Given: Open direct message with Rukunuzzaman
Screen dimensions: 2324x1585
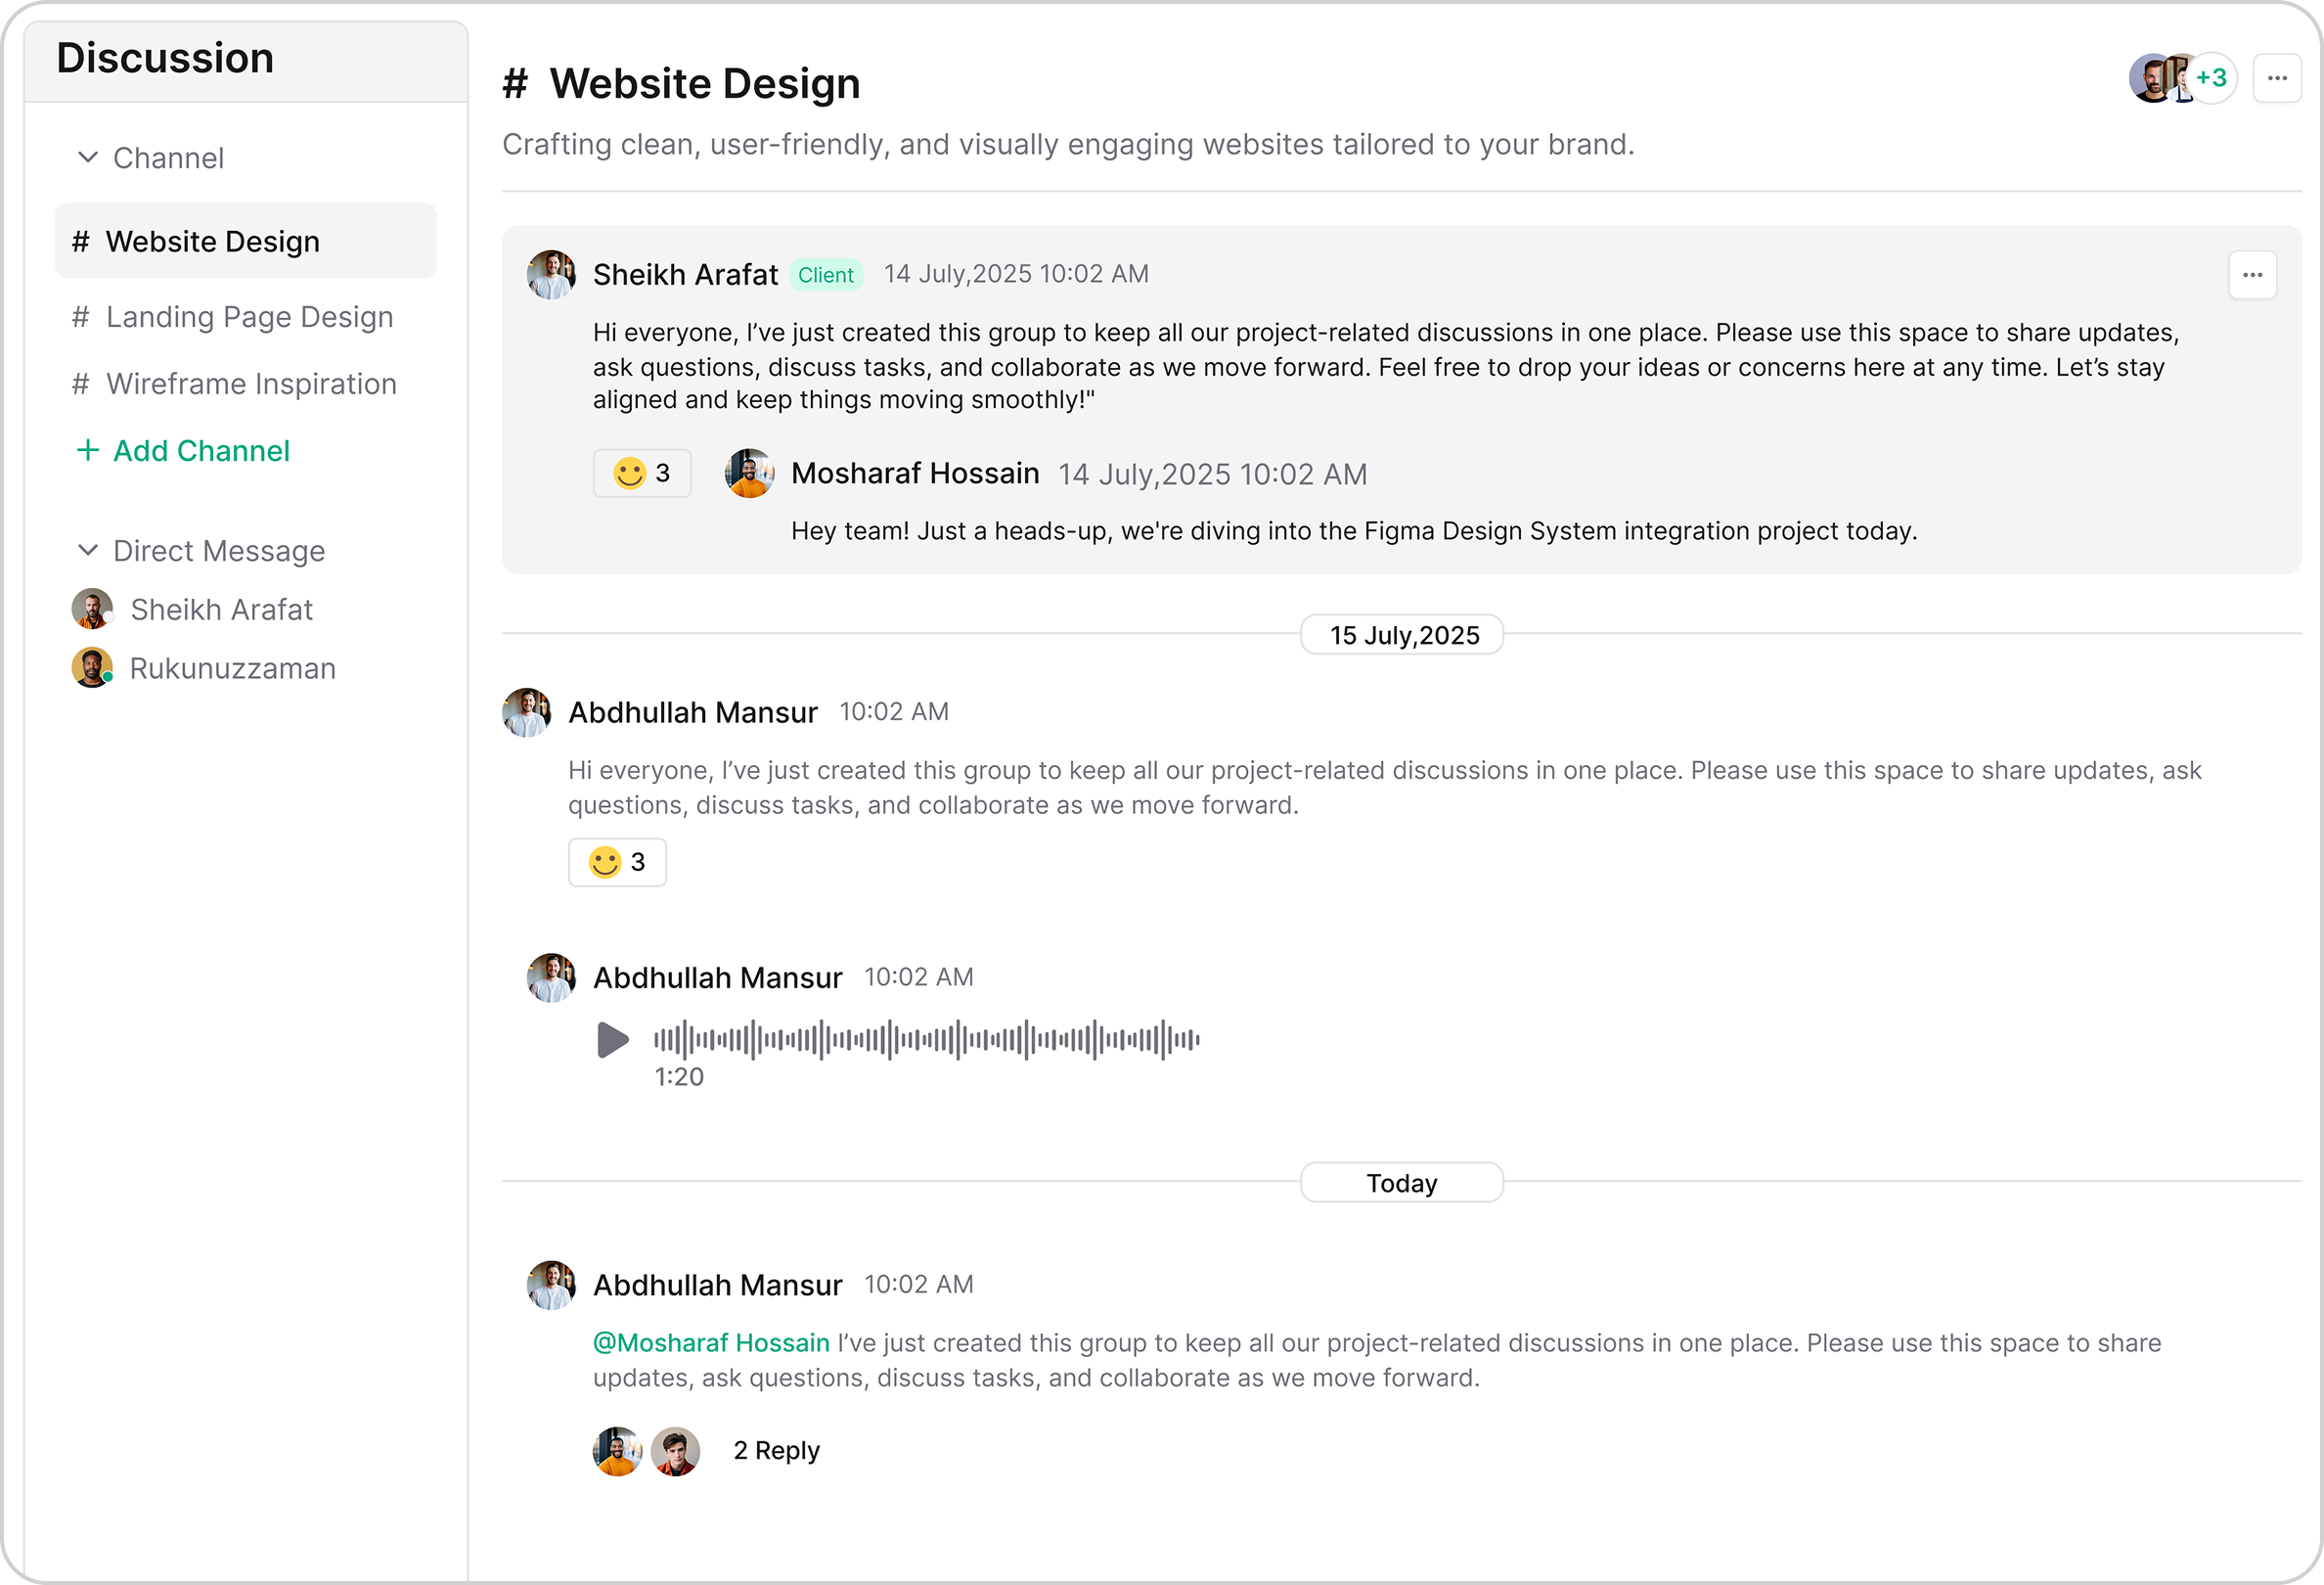Looking at the screenshot, I should [232, 668].
